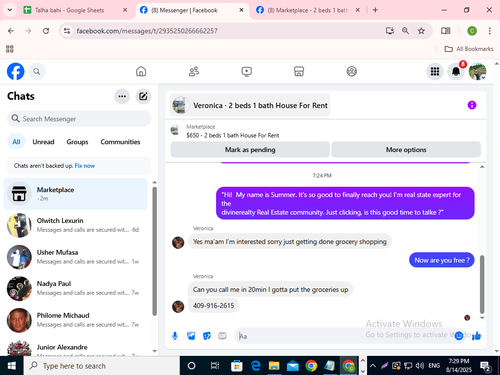The image size is (500, 375).
Task: Open the Marketplace icon in top navigation
Action: (299, 71)
